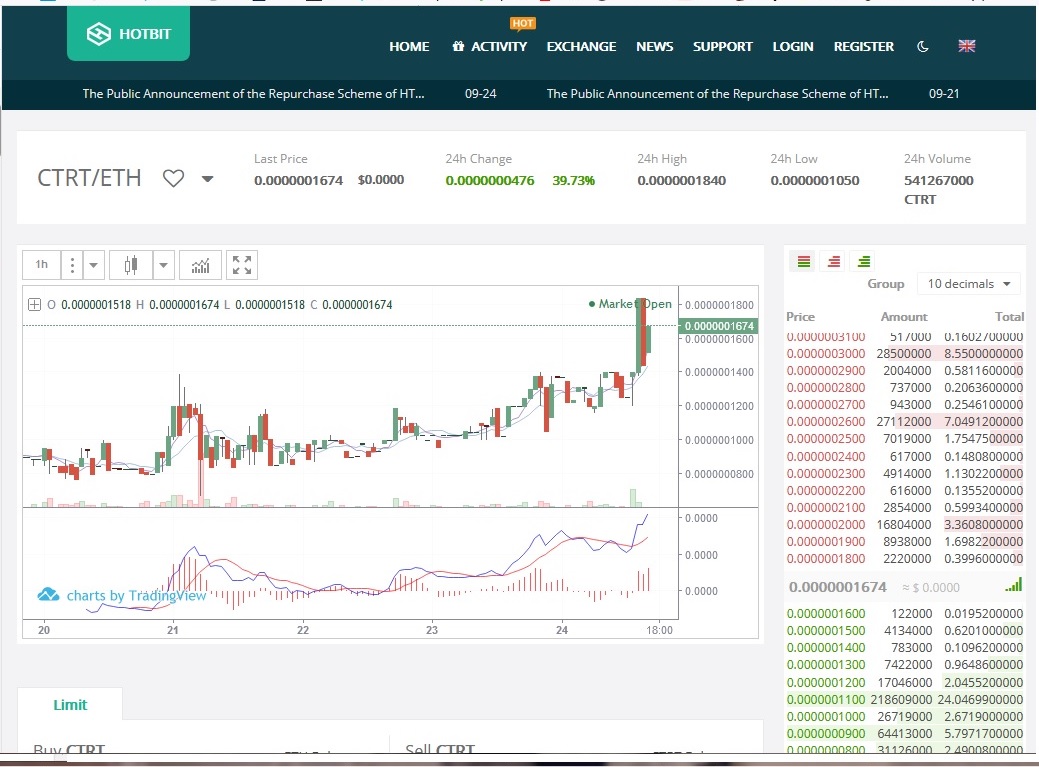Select the Limit order tab

(x=70, y=705)
